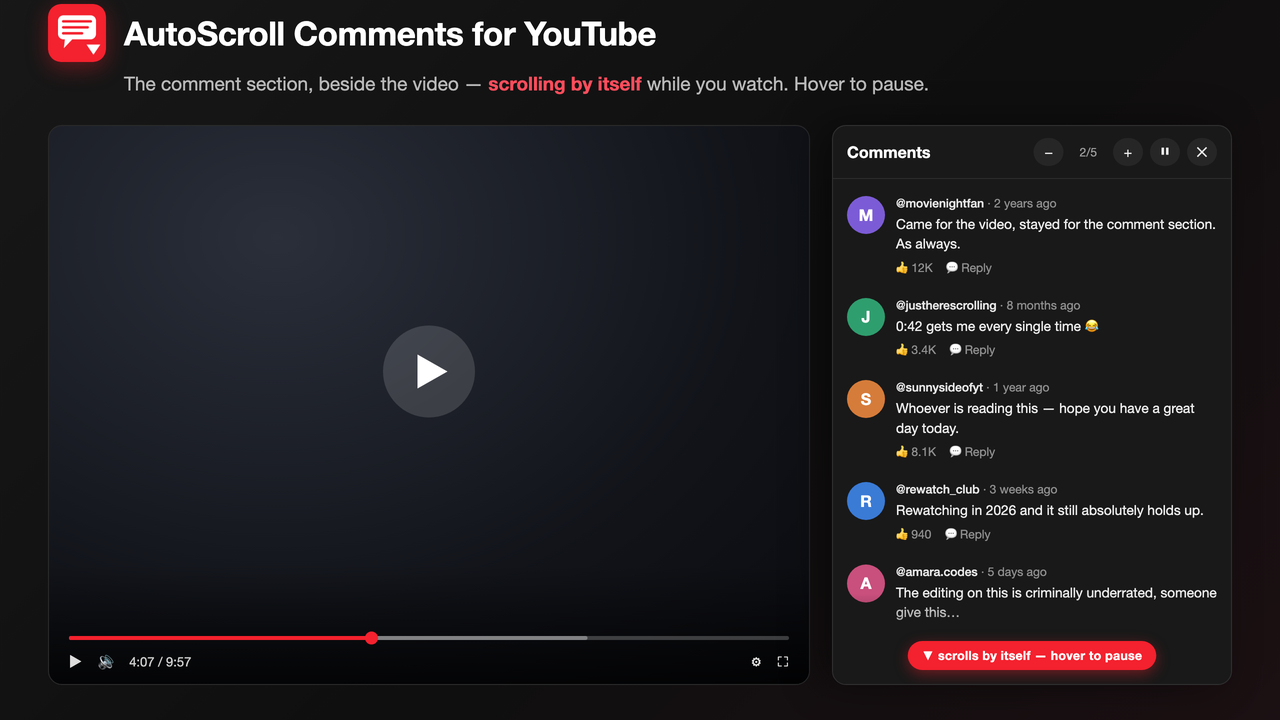1280x720 pixels.
Task: Click the R avatar of @rewatch_club
Action: [x=866, y=501]
